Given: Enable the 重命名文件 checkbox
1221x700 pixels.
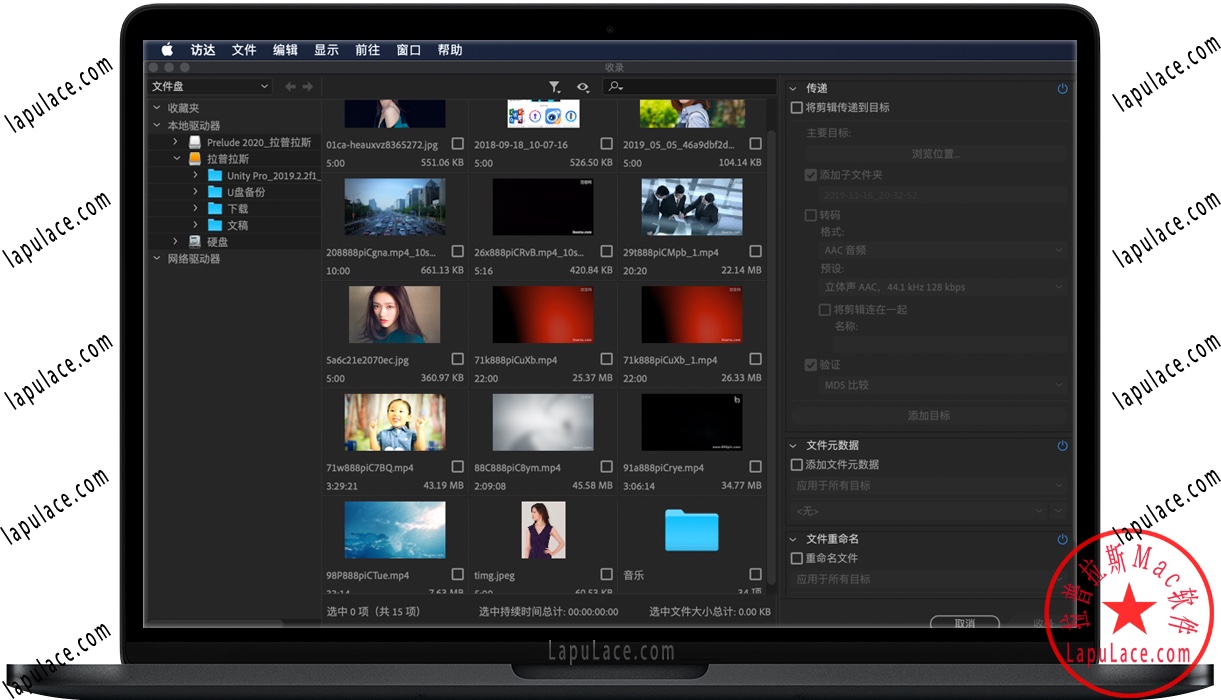Looking at the screenshot, I should click(796, 558).
